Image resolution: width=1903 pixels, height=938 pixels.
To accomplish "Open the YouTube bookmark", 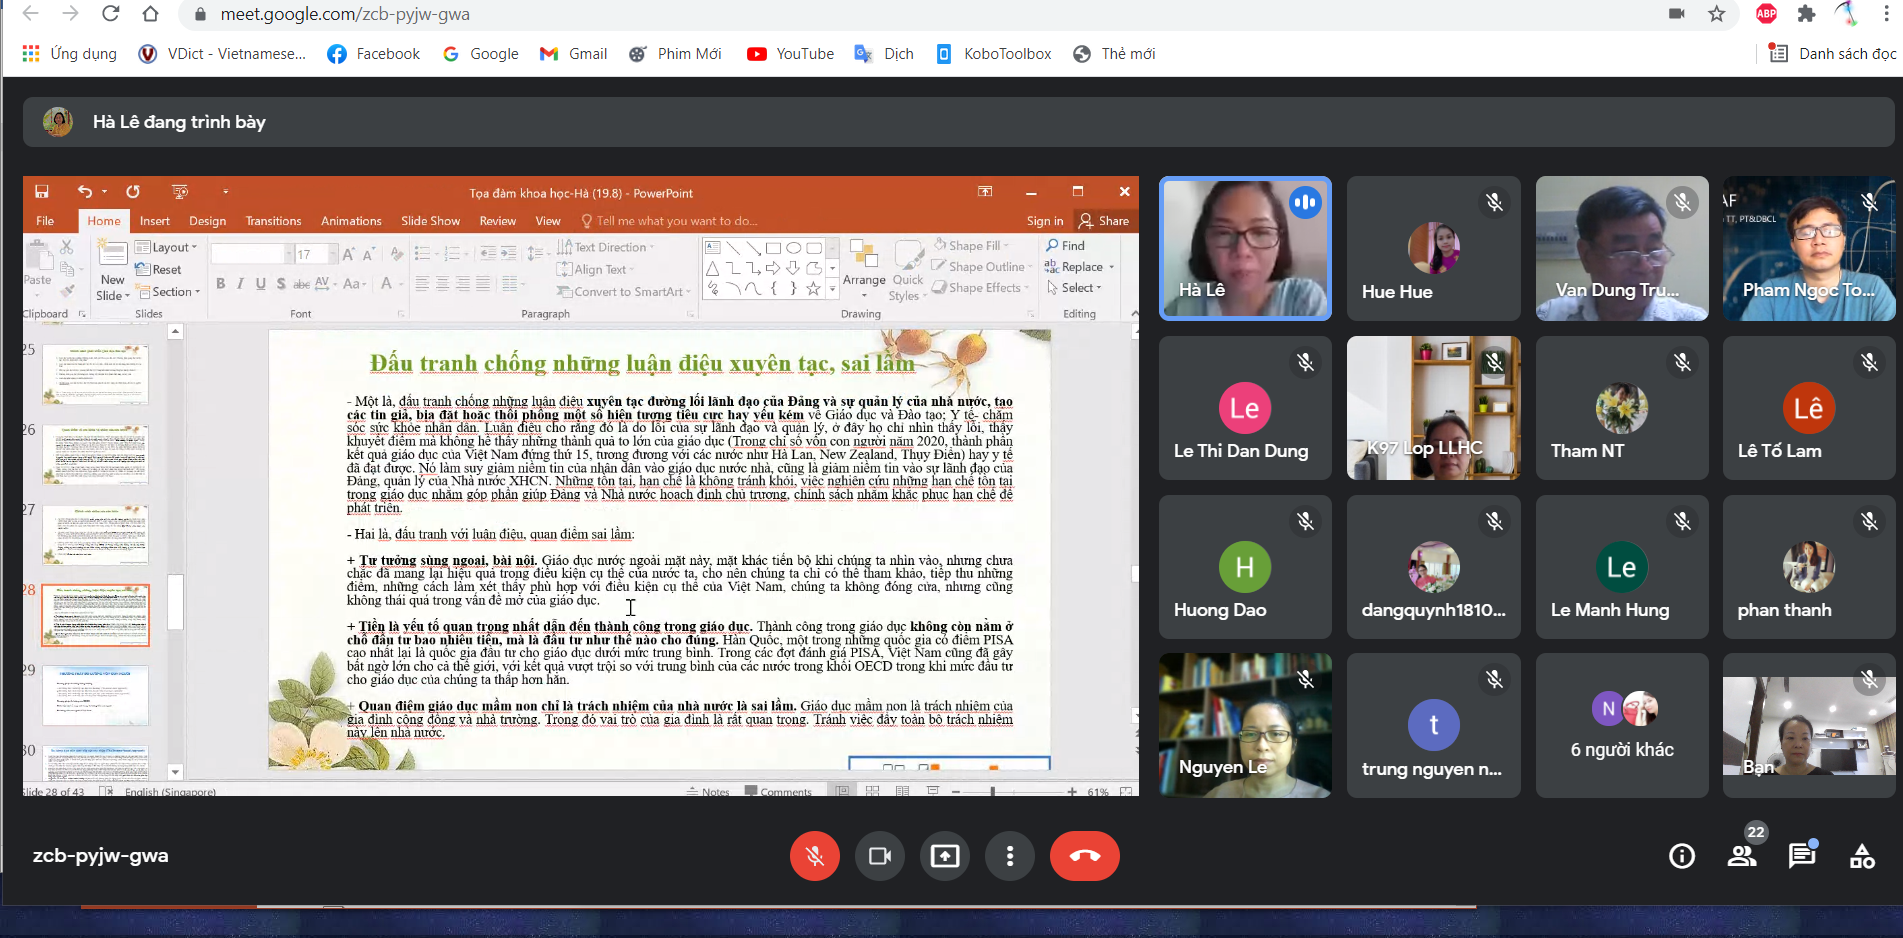I will tap(790, 54).
